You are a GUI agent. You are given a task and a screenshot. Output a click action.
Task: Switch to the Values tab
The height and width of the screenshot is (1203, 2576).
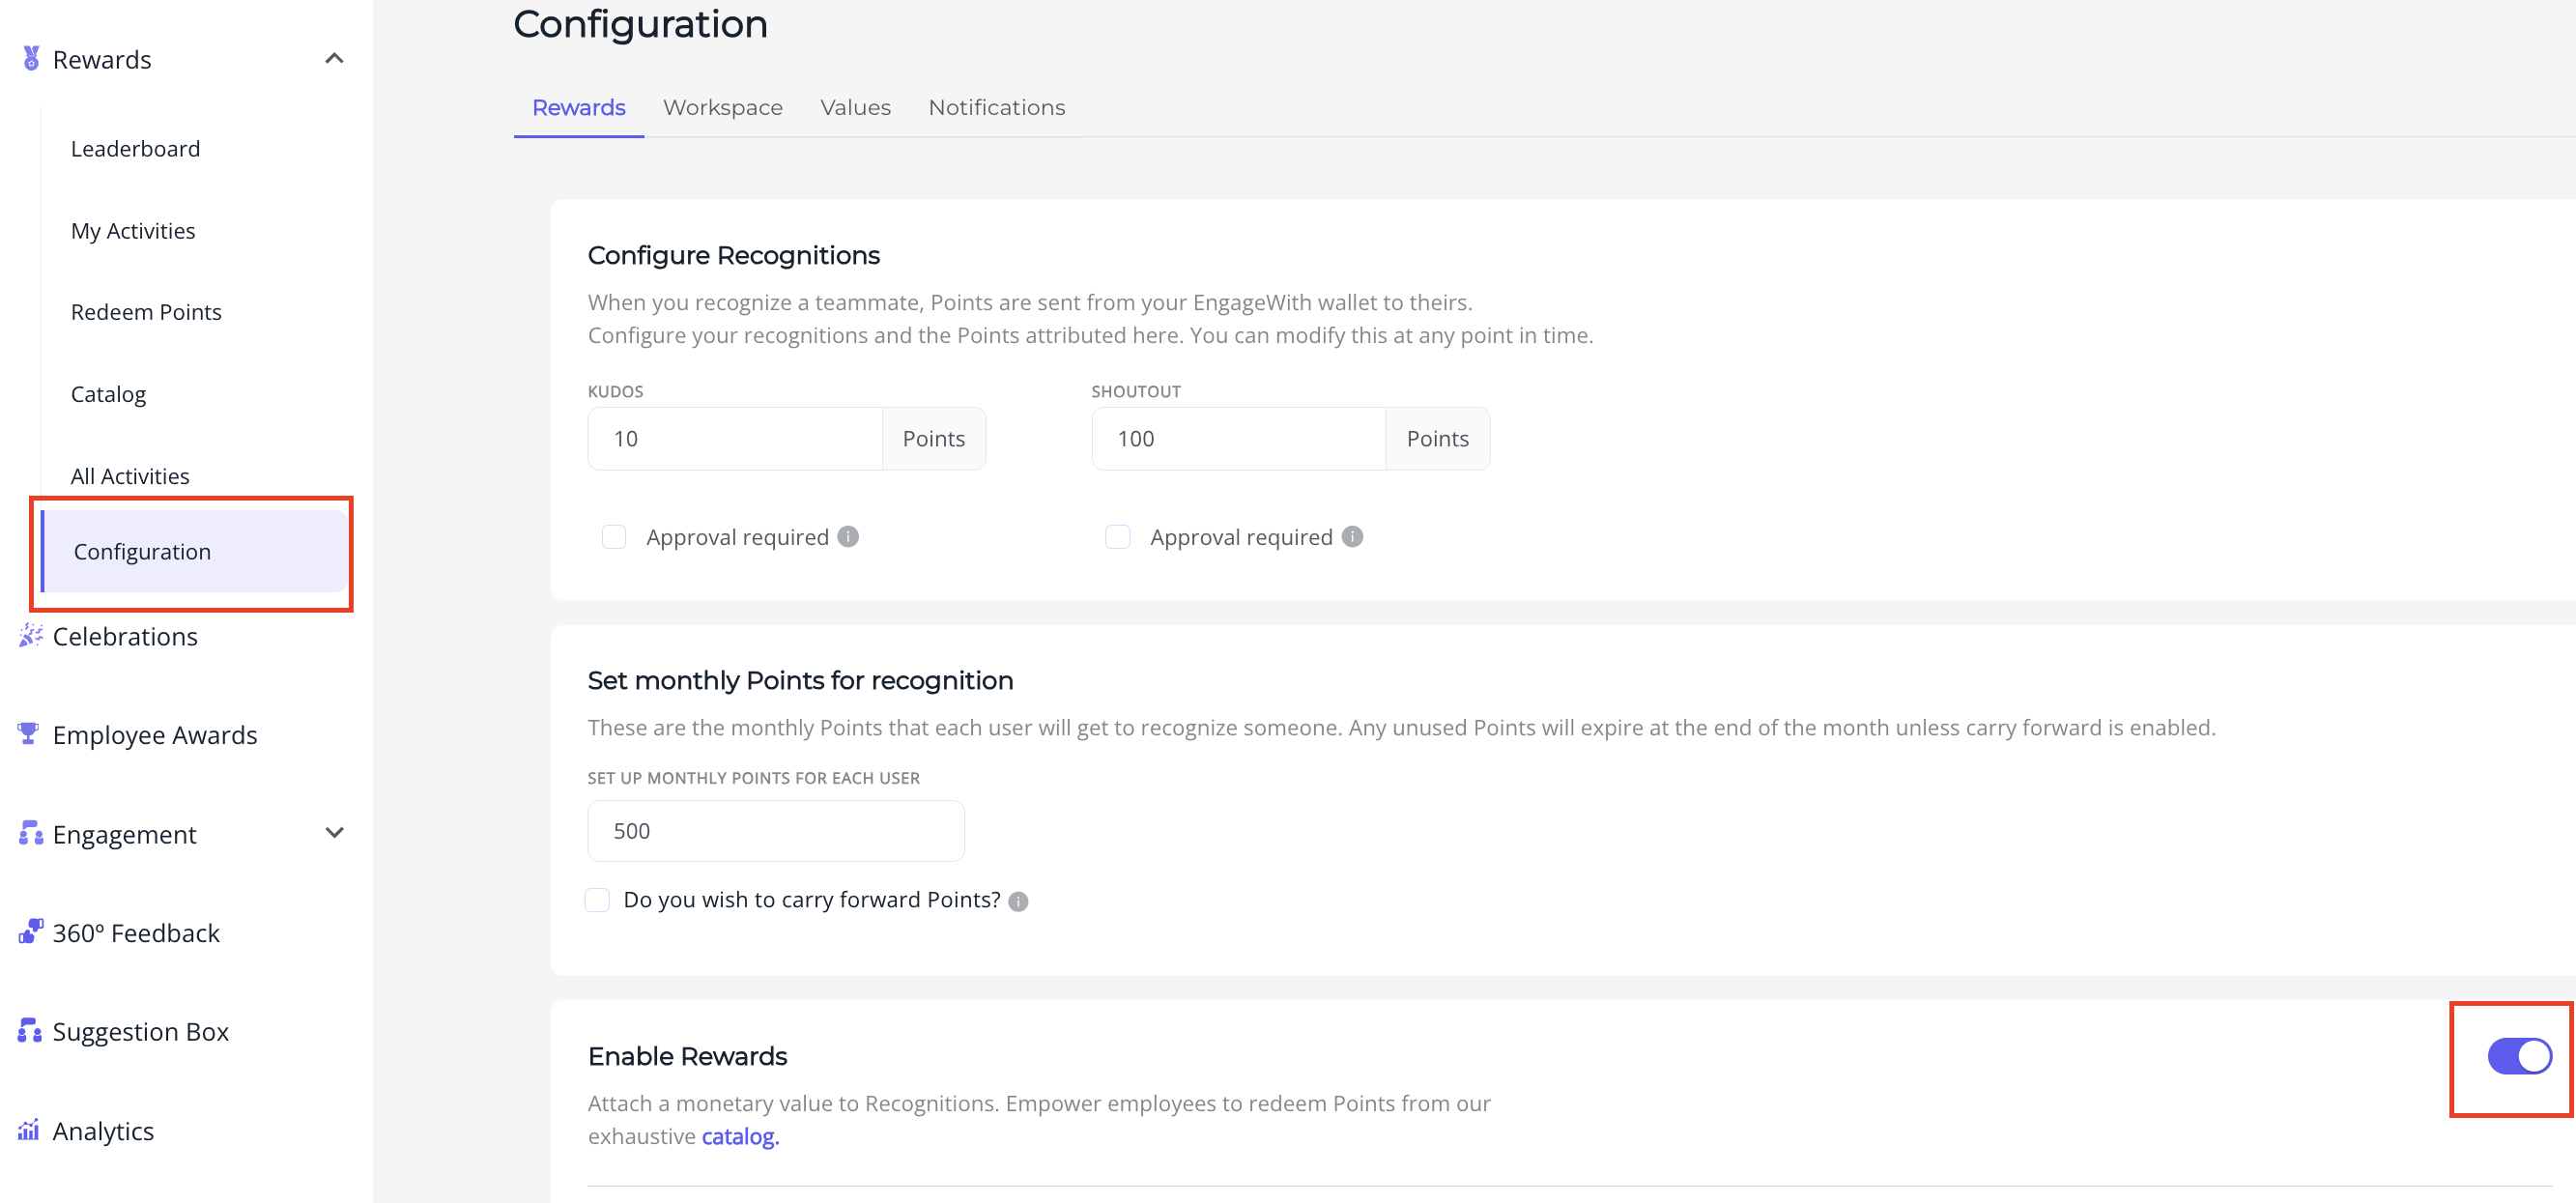[855, 107]
